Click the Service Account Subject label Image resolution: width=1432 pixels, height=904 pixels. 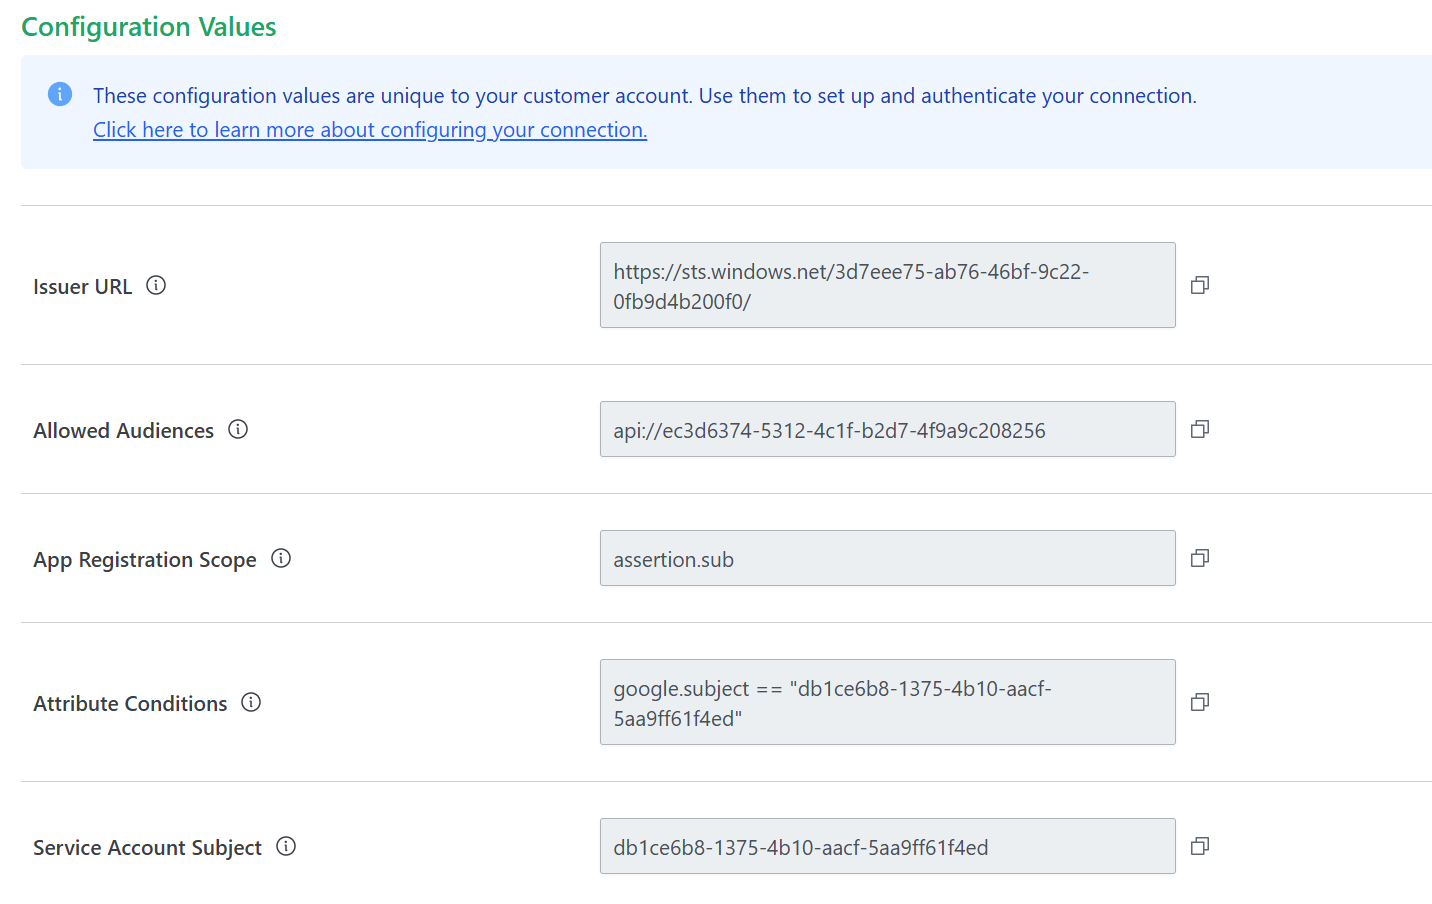148,848
